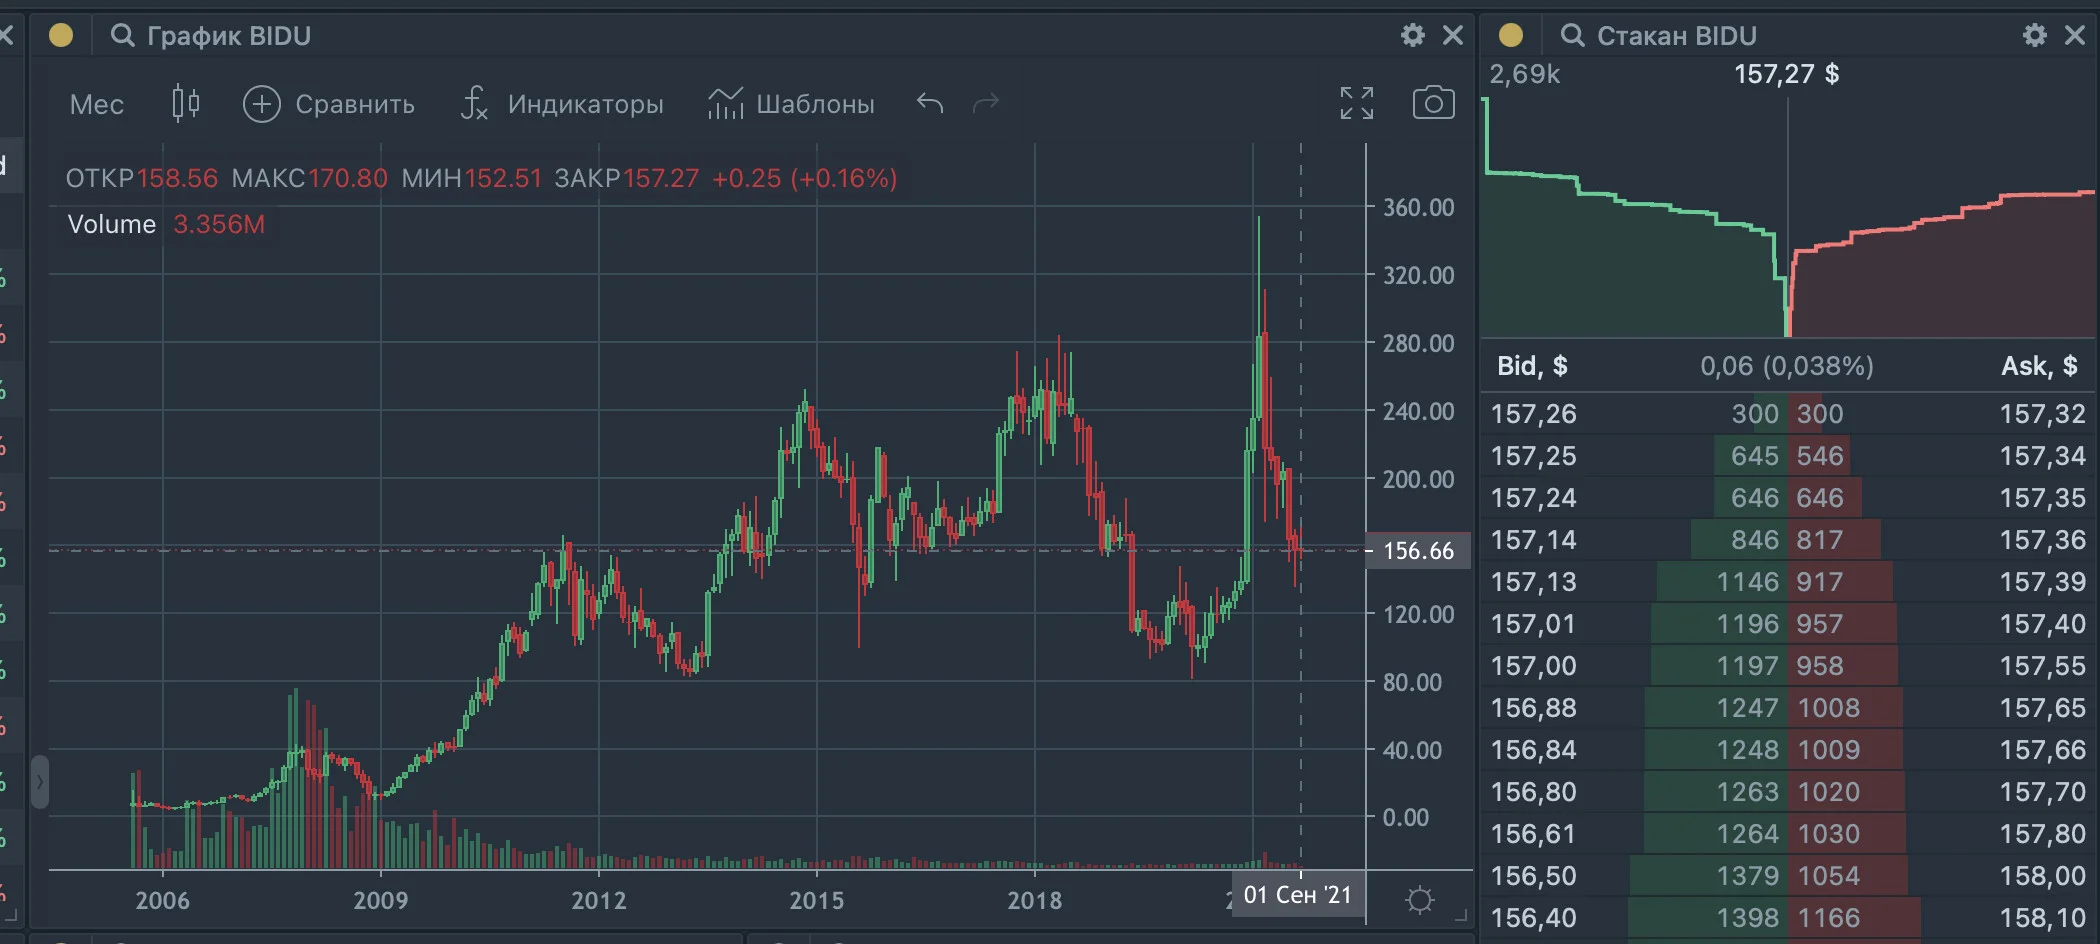The image size is (2100, 944).
Task: Click the Ask, $ column header
Action: pyautogui.click(x=2039, y=366)
